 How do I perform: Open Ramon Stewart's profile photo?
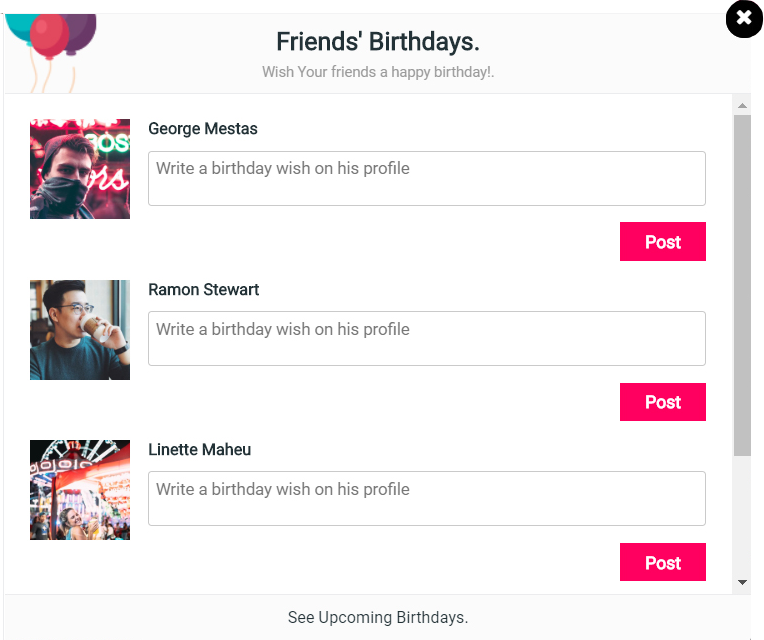coord(80,330)
